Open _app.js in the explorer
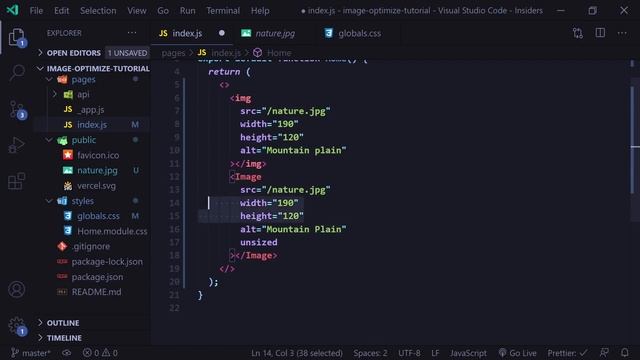Screen dimensions: 640x360 click(91, 109)
